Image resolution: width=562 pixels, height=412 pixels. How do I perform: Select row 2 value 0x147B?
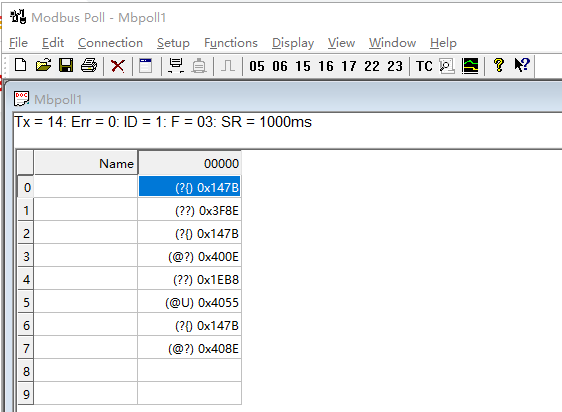click(190, 233)
